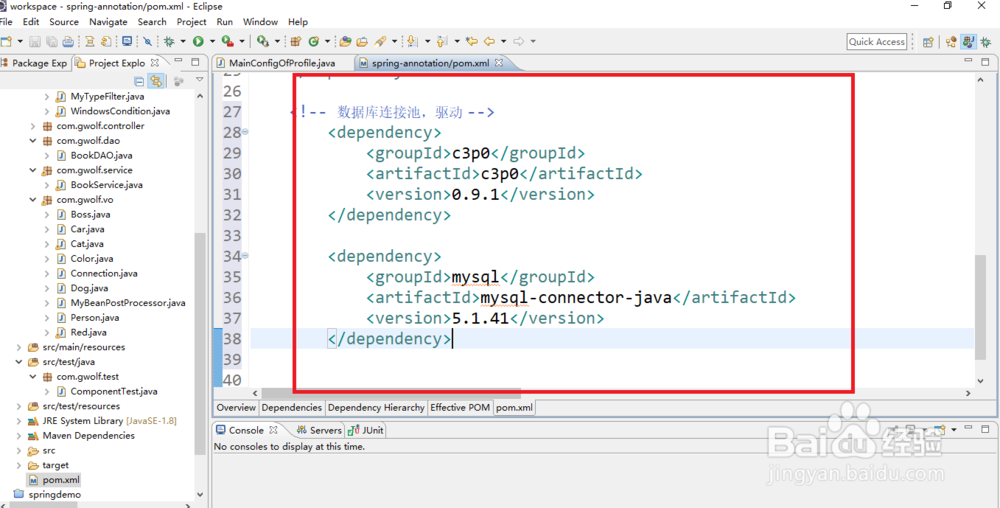
Task: Open the Run configurations dropdown arrow
Action: pyautogui.click(x=212, y=41)
